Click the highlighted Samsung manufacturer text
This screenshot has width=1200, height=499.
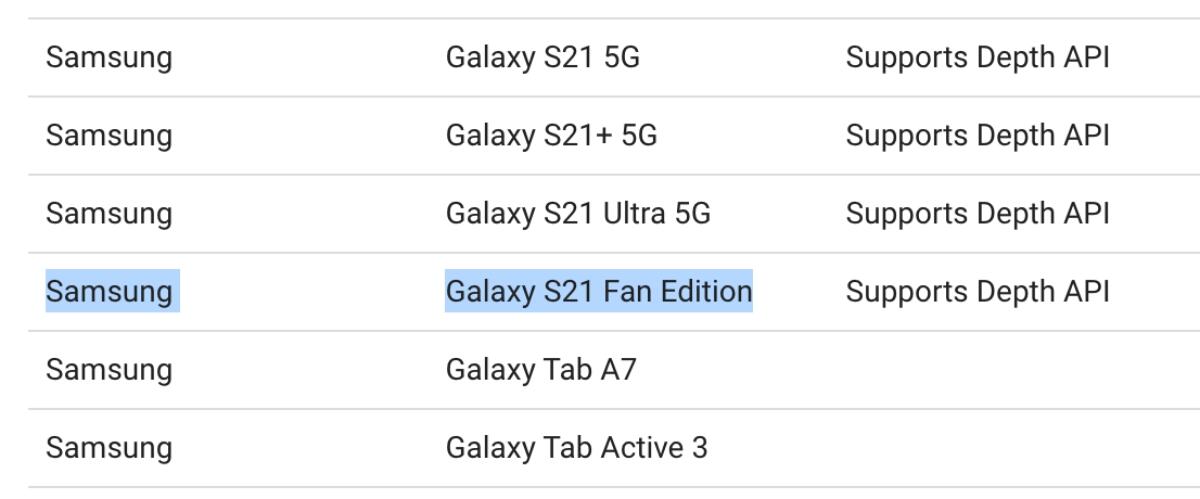click(x=109, y=292)
